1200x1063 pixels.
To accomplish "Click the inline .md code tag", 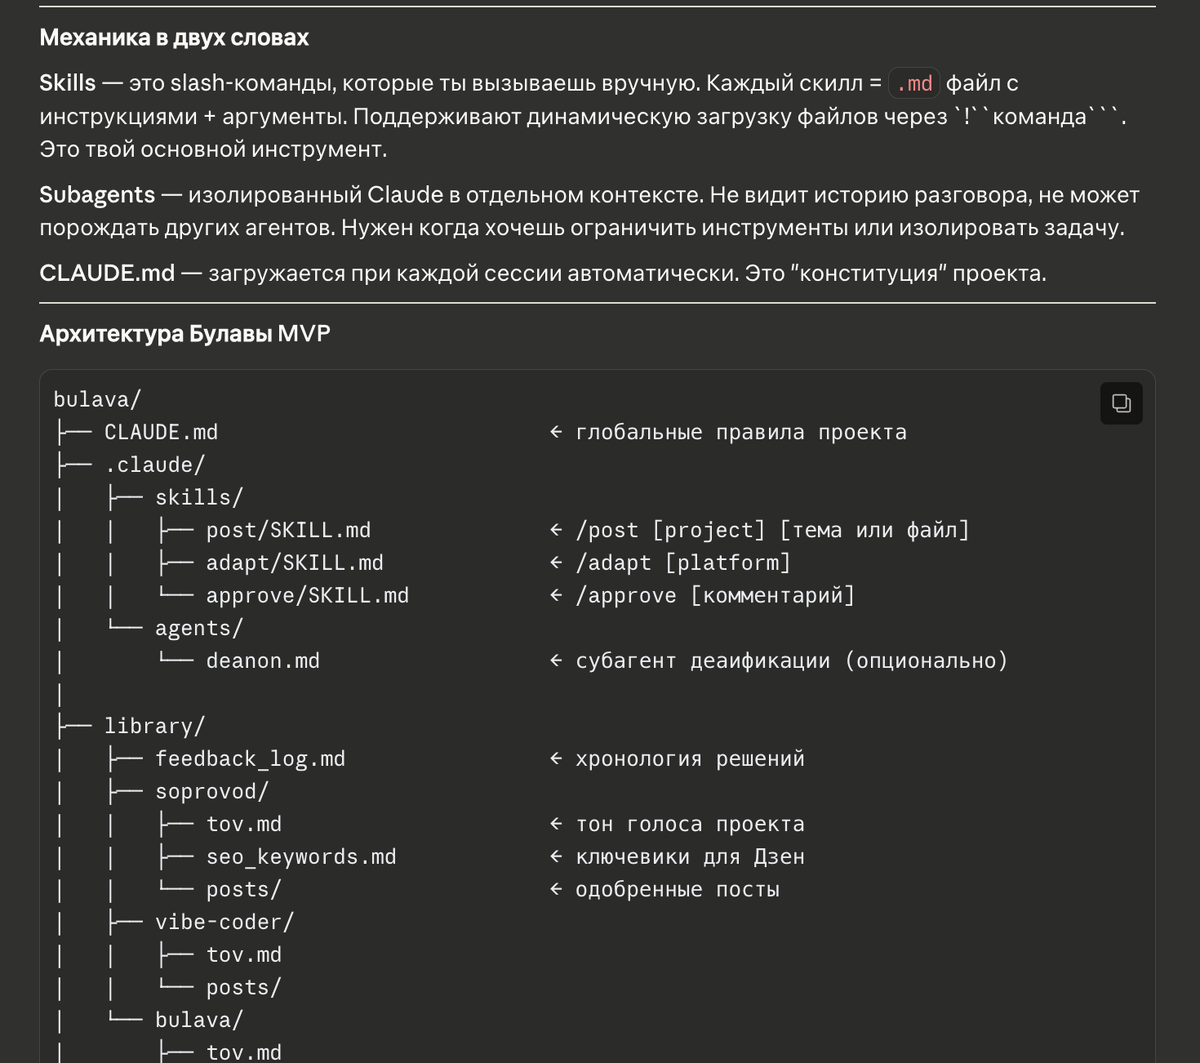I will [914, 84].
